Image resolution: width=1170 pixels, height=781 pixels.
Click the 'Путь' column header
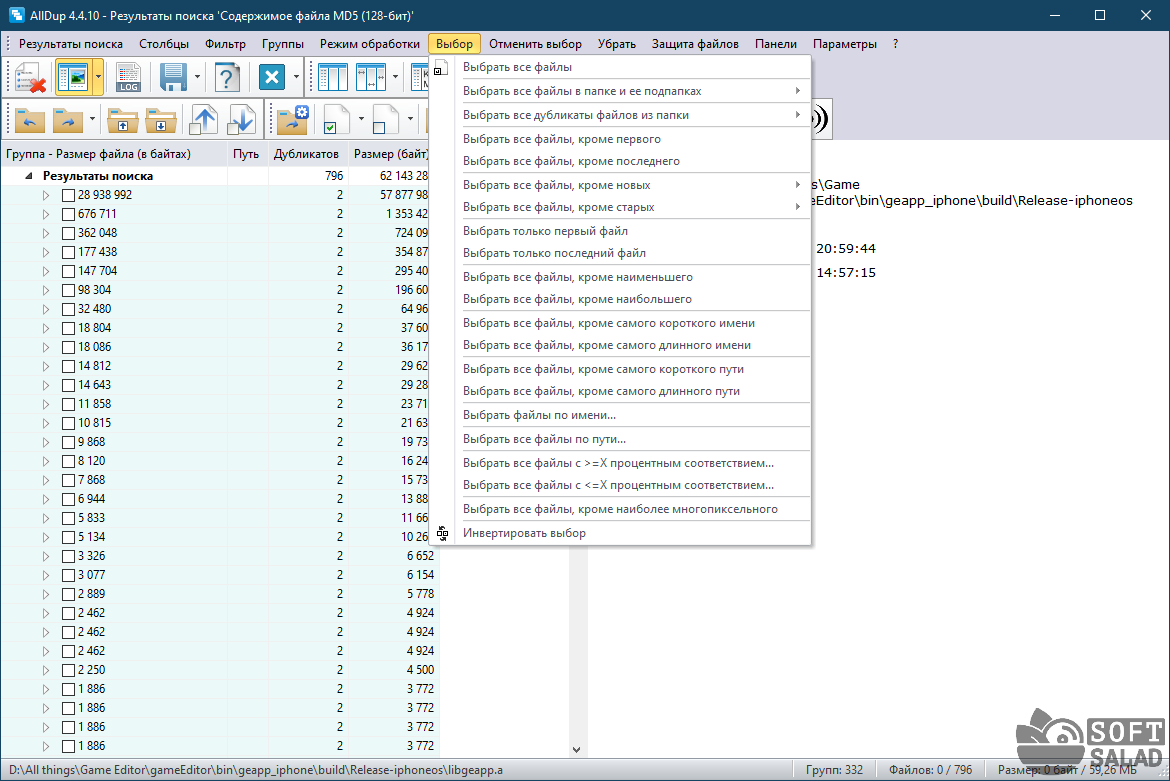[246, 154]
